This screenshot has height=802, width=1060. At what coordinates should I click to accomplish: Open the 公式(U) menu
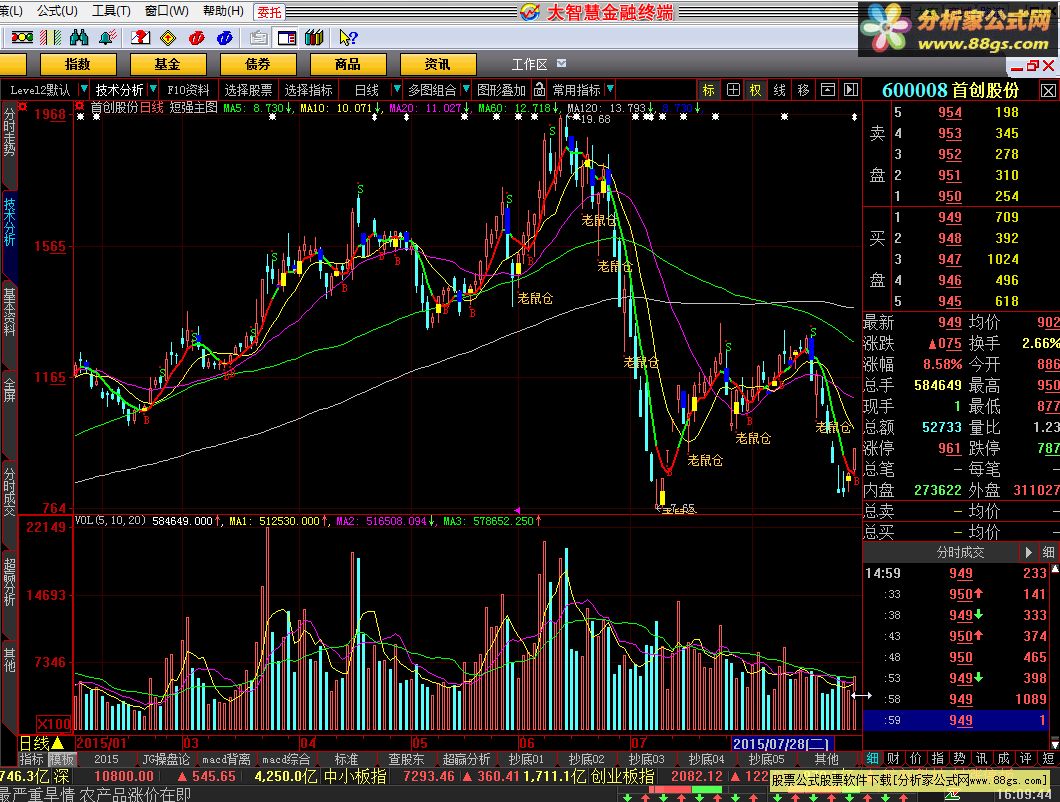pos(57,11)
